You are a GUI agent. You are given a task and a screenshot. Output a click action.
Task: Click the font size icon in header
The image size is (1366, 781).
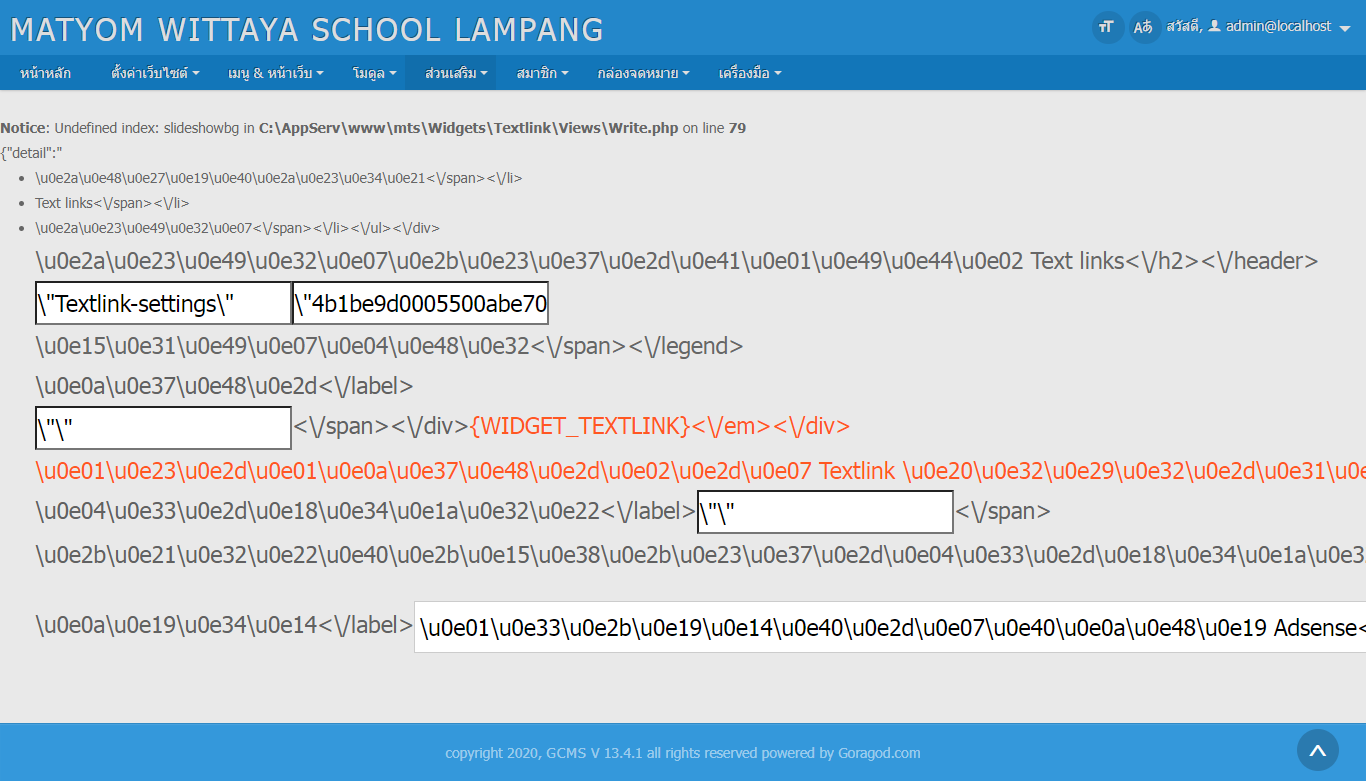1108,27
